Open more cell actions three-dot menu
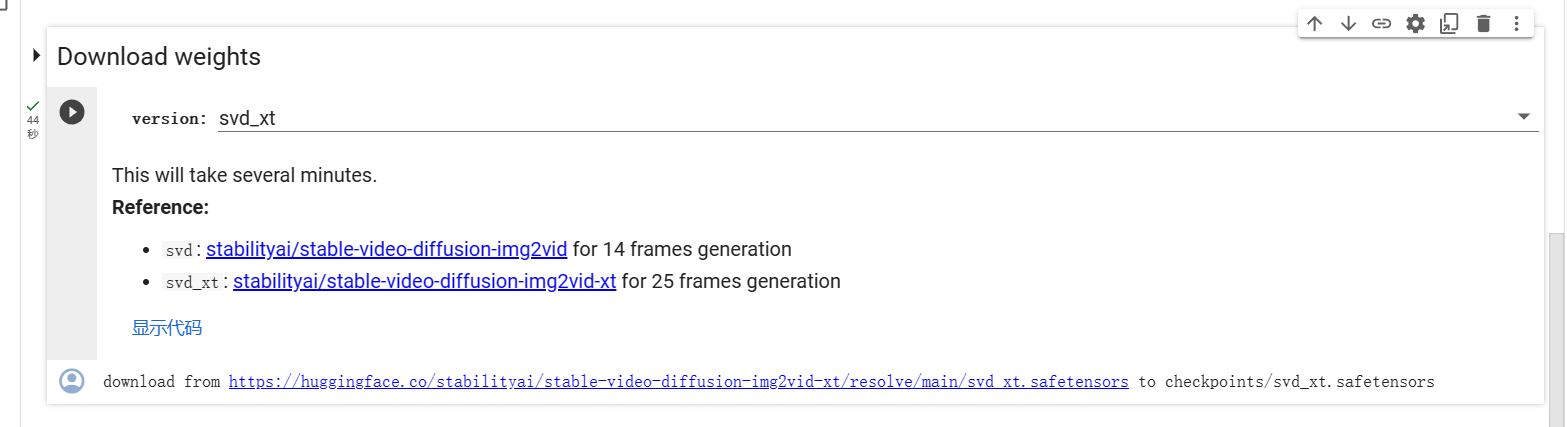 (1516, 24)
